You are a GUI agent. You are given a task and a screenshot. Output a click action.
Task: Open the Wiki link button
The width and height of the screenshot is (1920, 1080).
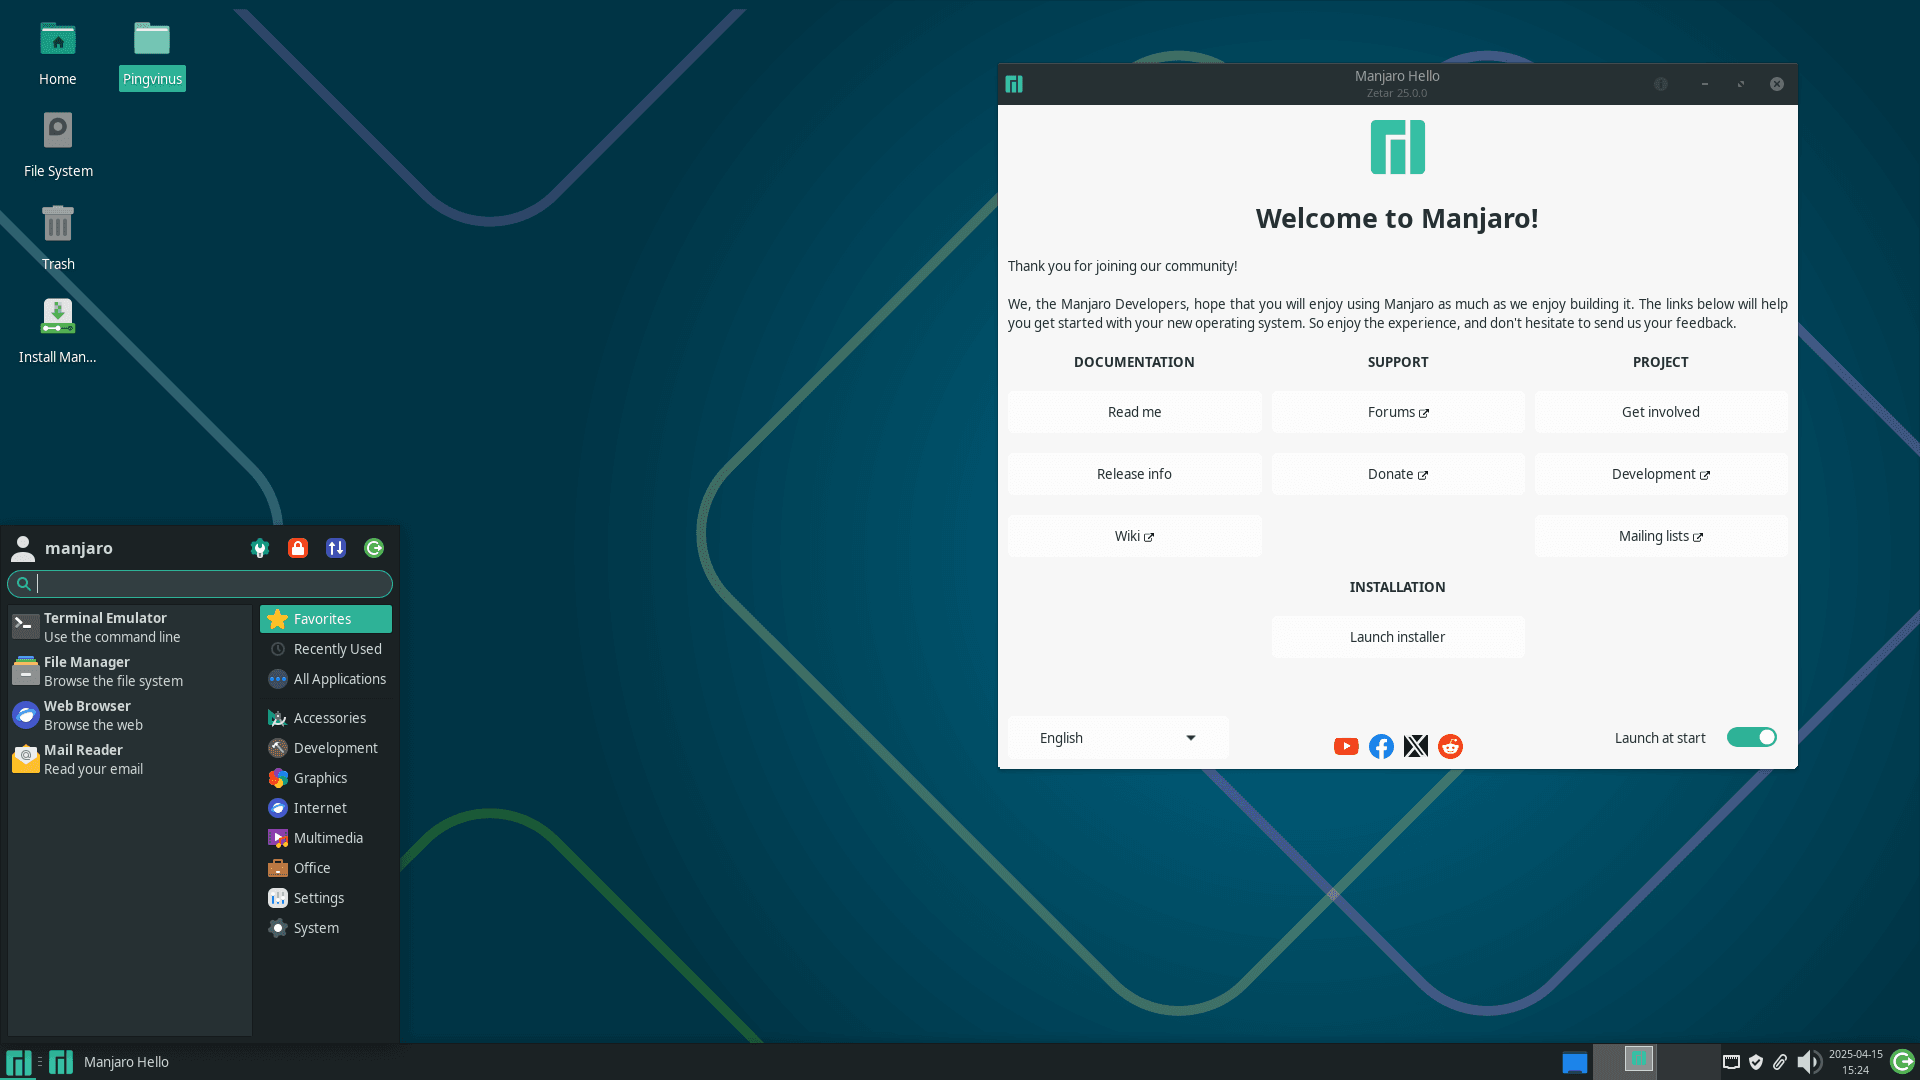pyautogui.click(x=1134, y=536)
